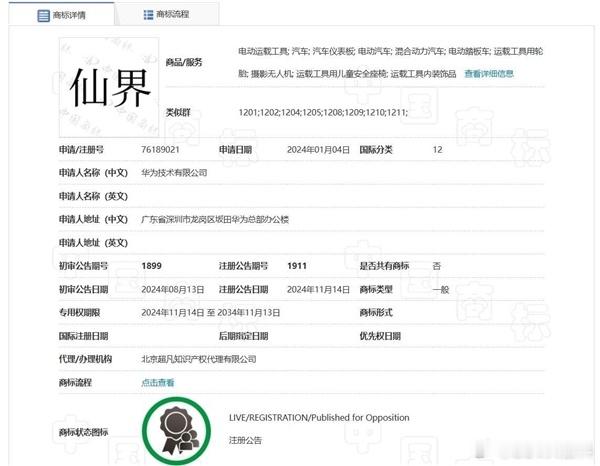This screenshot has height=466, width=600.
Task: Click the 商标详情 tab document icon
Action: point(43,16)
